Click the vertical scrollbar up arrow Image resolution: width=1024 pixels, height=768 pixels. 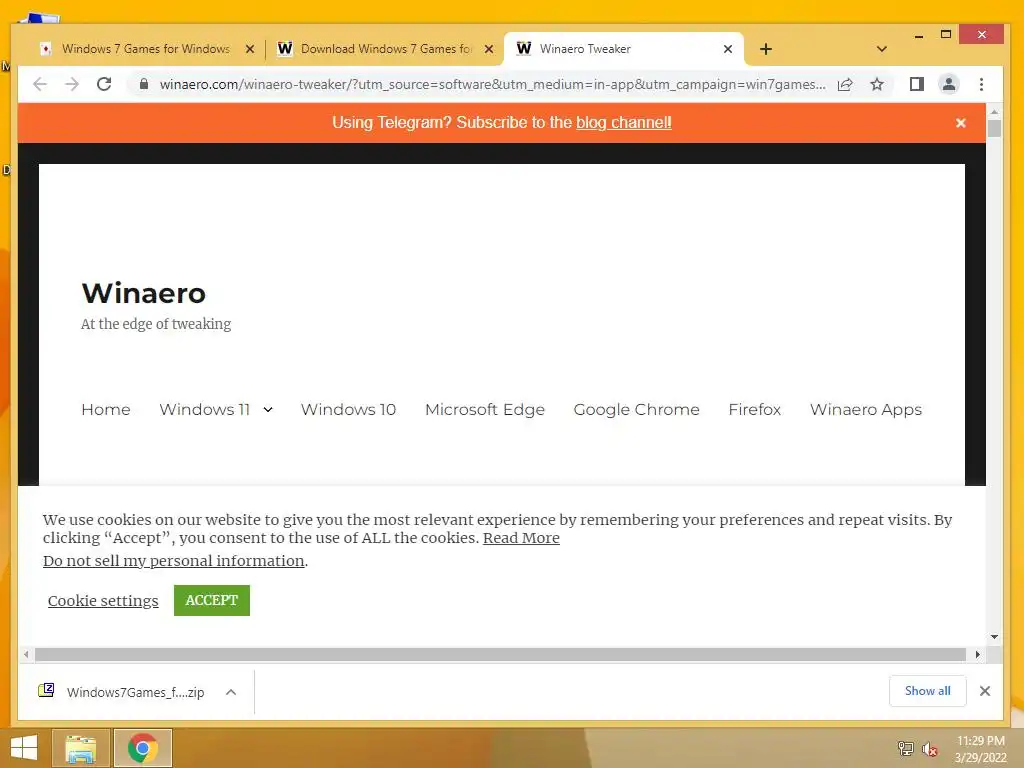(994, 110)
